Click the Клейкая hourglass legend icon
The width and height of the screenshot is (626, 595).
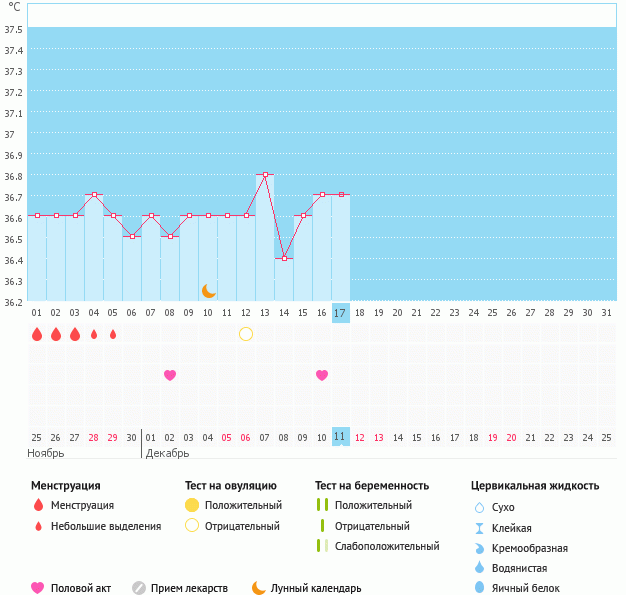point(480,528)
